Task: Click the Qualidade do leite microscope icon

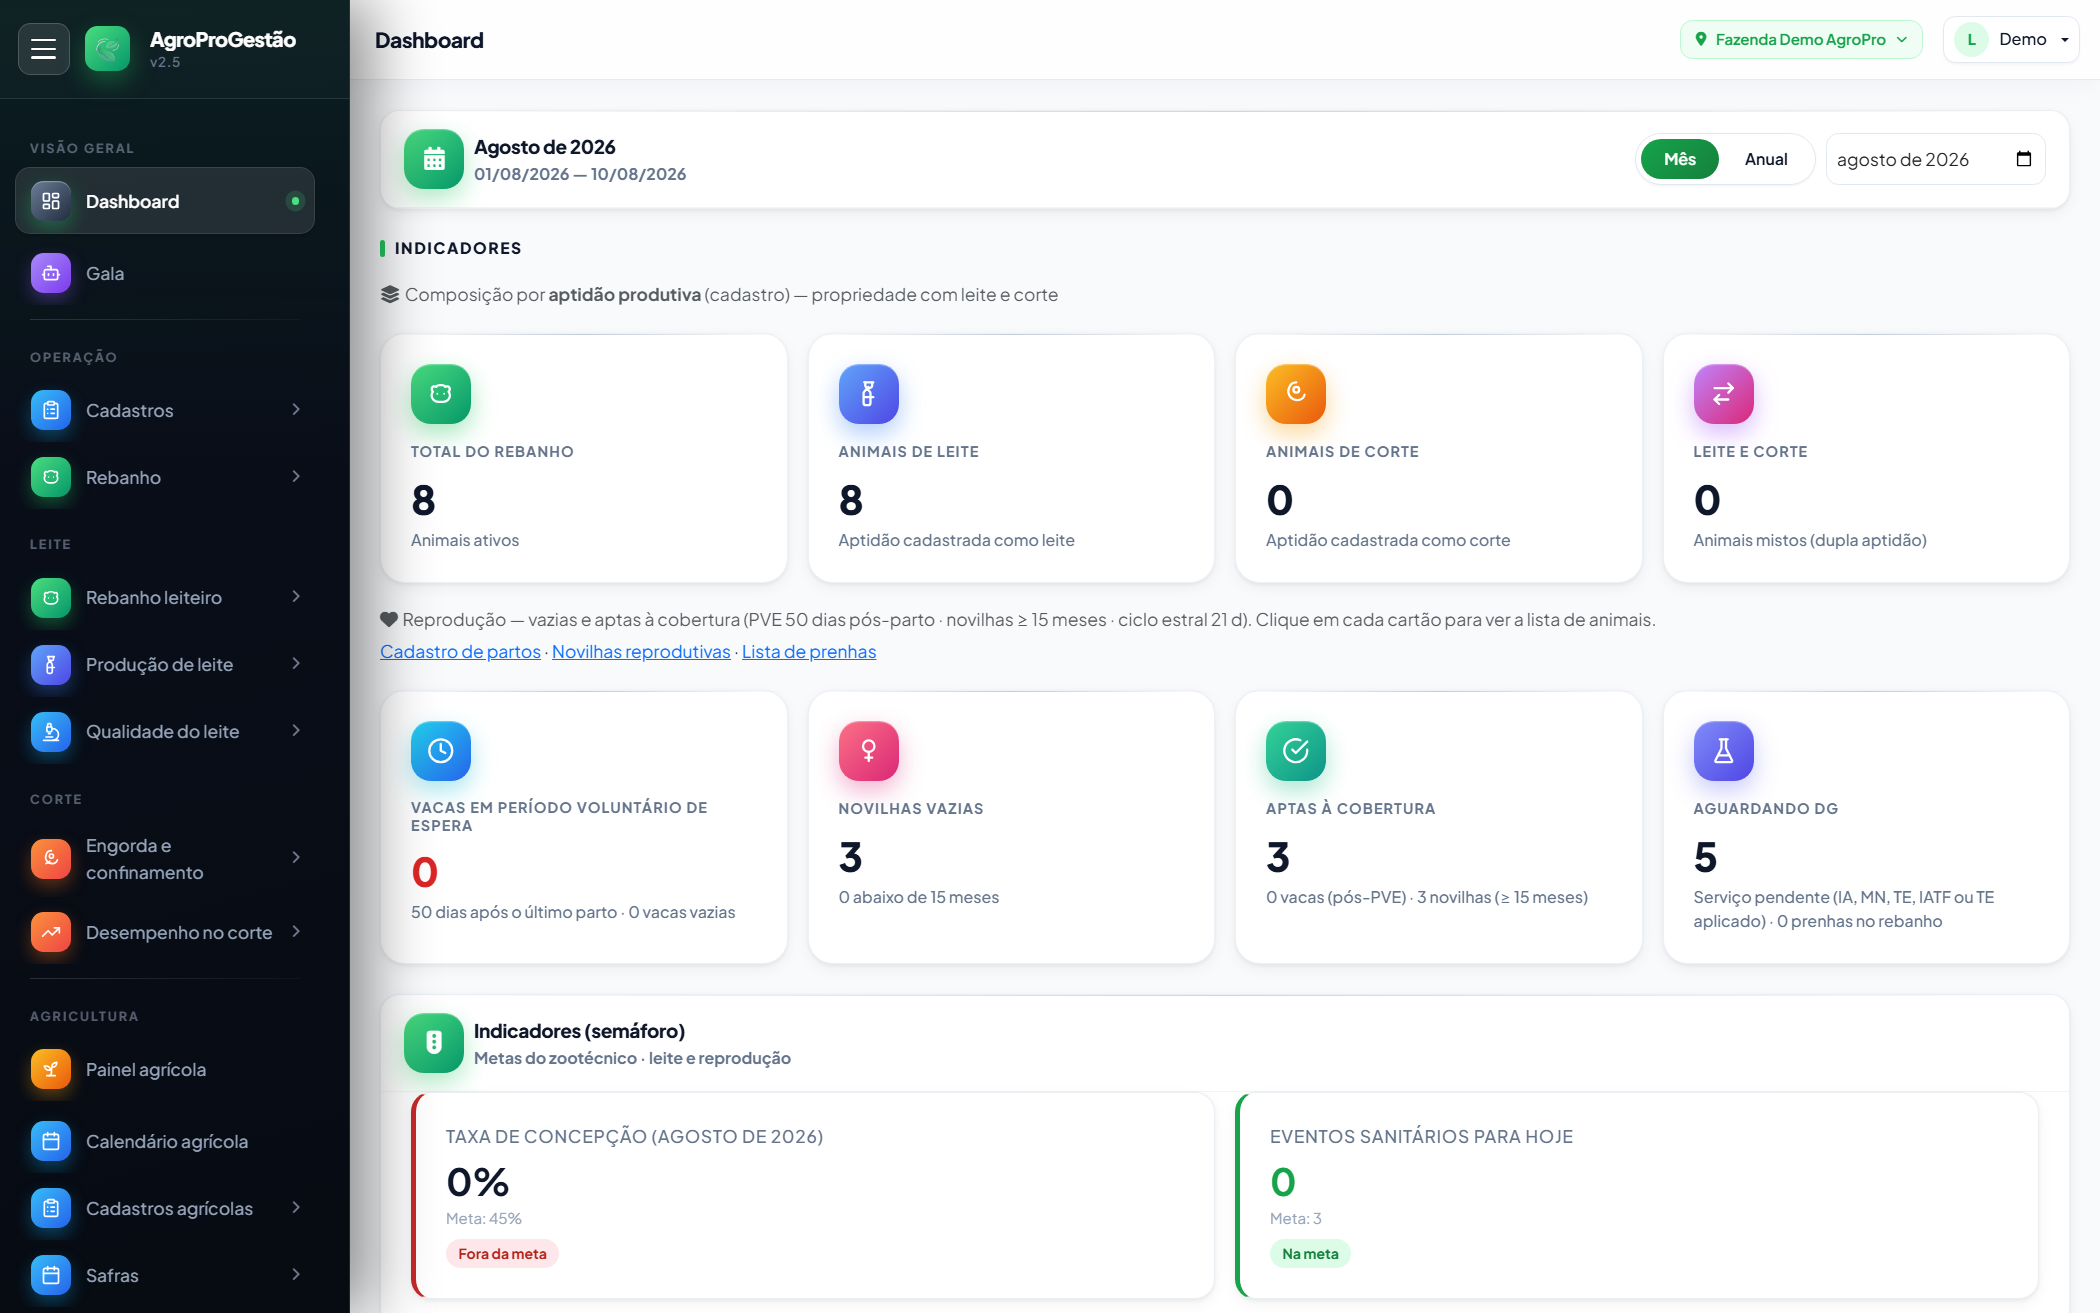Action: point(51,731)
